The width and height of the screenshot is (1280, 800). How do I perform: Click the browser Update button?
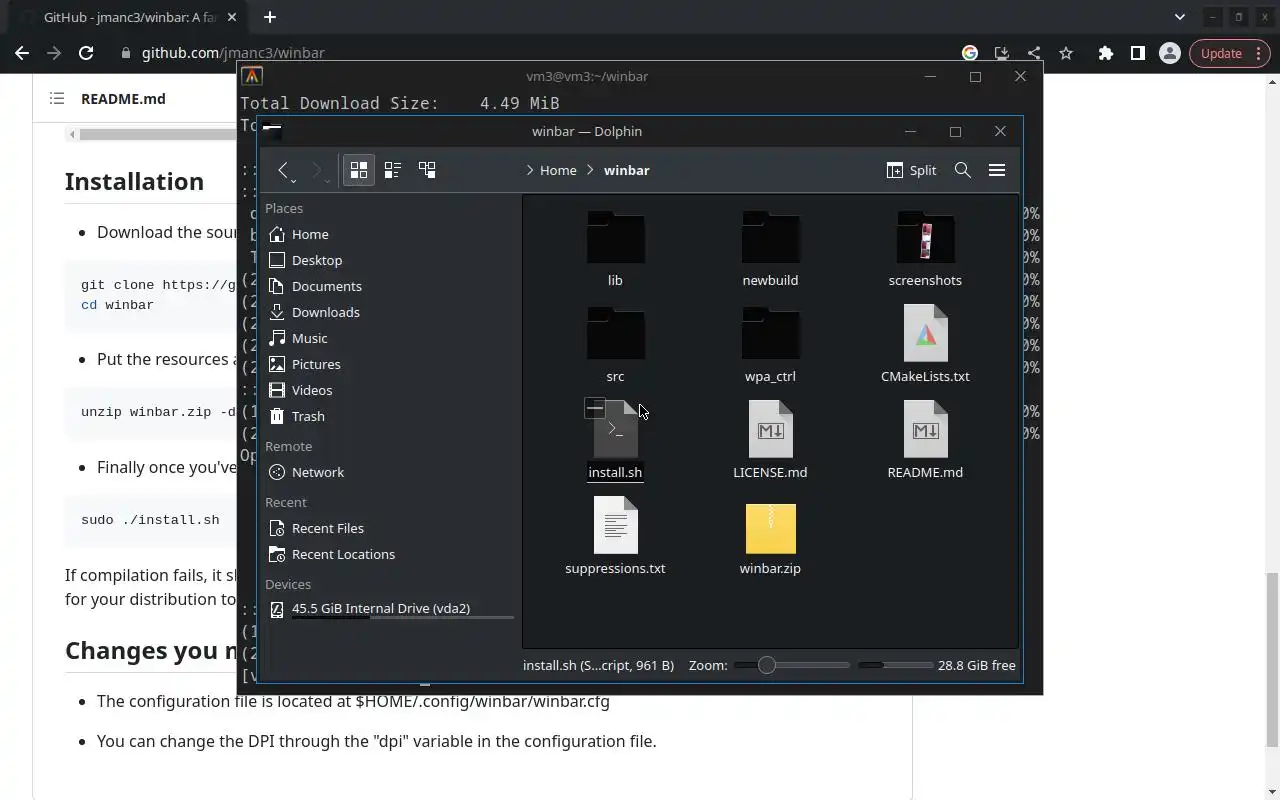pyautogui.click(x=1230, y=53)
